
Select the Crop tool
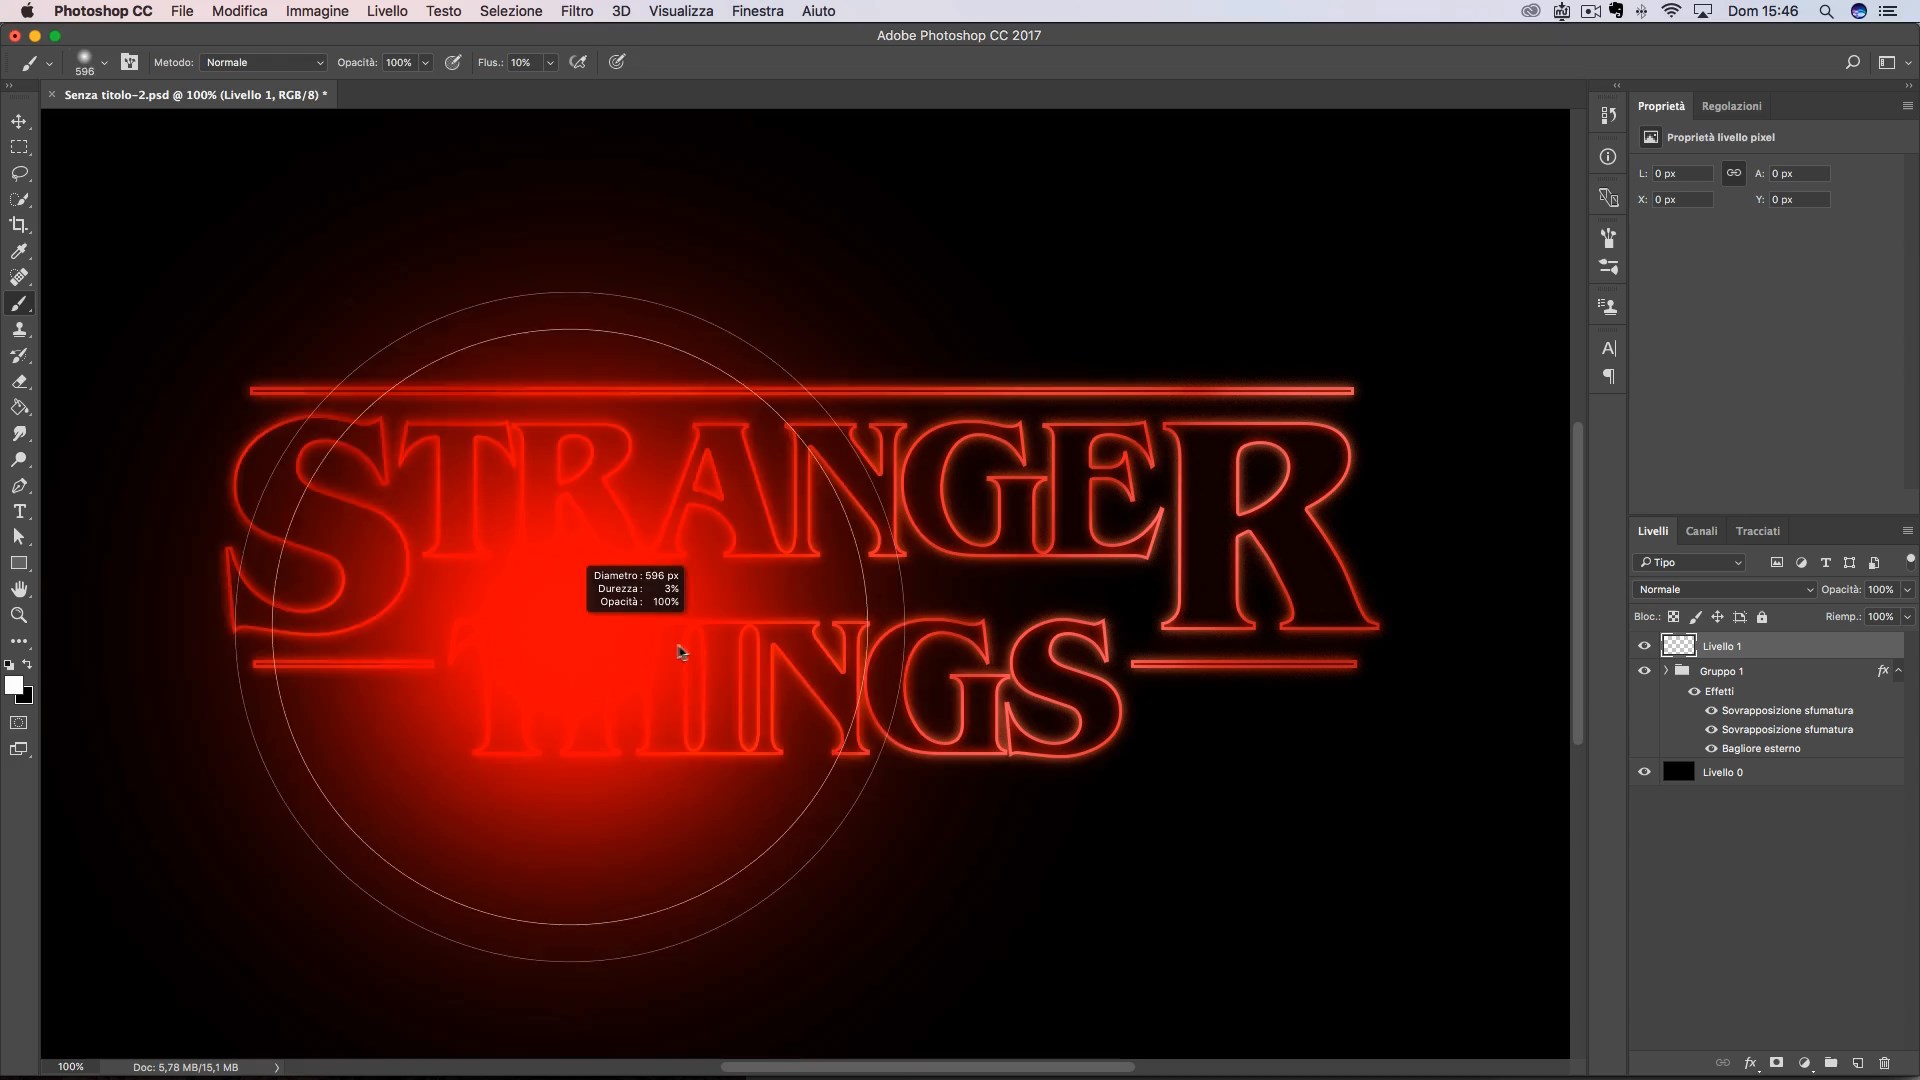(19, 225)
